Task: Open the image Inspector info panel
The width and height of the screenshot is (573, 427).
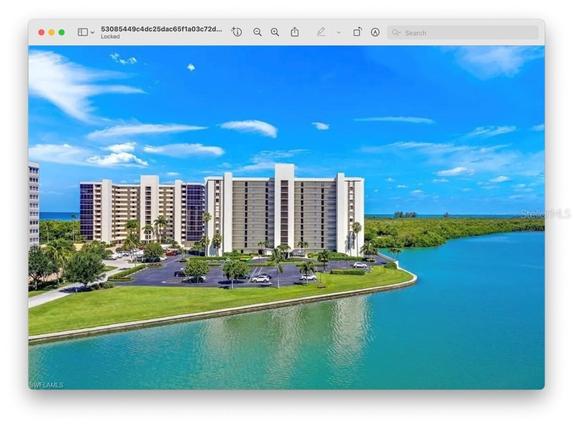Action: point(237,32)
